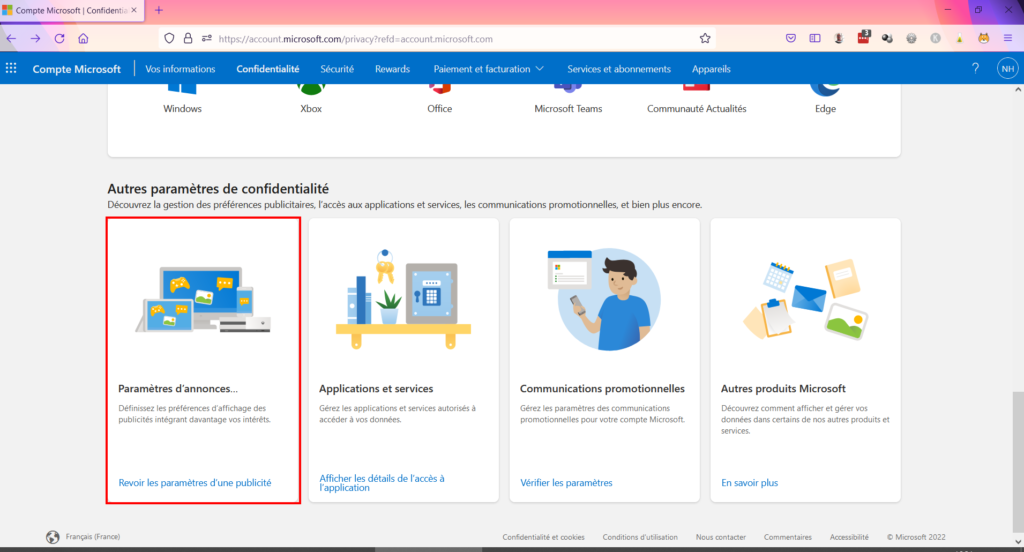This screenshot has height=552, width=1024.
Task: Toggle the browser sidebar icon
Action: pyautogui.click(x=815, y=39)
